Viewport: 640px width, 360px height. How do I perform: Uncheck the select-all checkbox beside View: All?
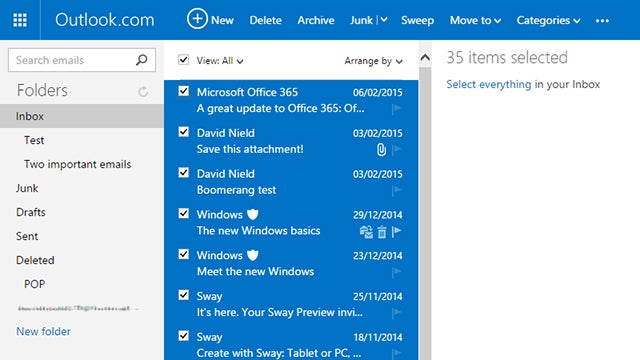coord(183,60)
